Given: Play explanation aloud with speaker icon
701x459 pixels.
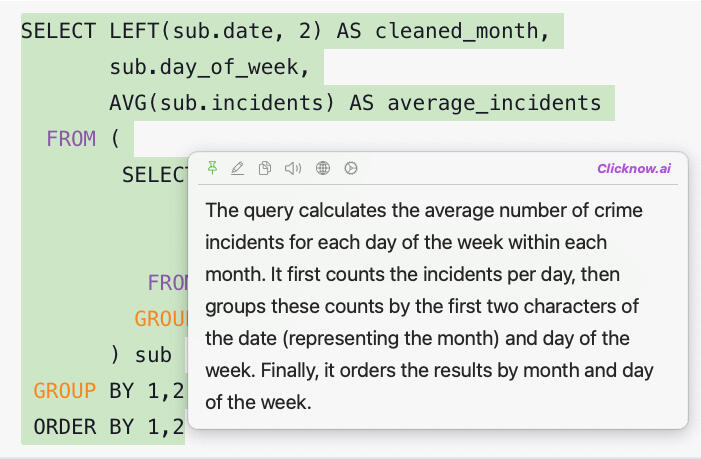Looking at the screenshot, I should coord(293,168).
